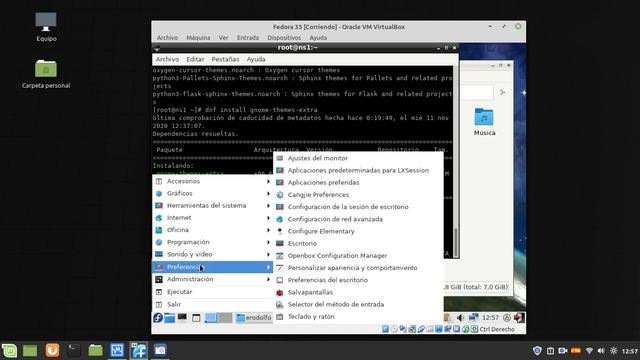Click the Gráficos category icon
The width and height of the screenshot is (640, 360).
(x=159, y=193)
